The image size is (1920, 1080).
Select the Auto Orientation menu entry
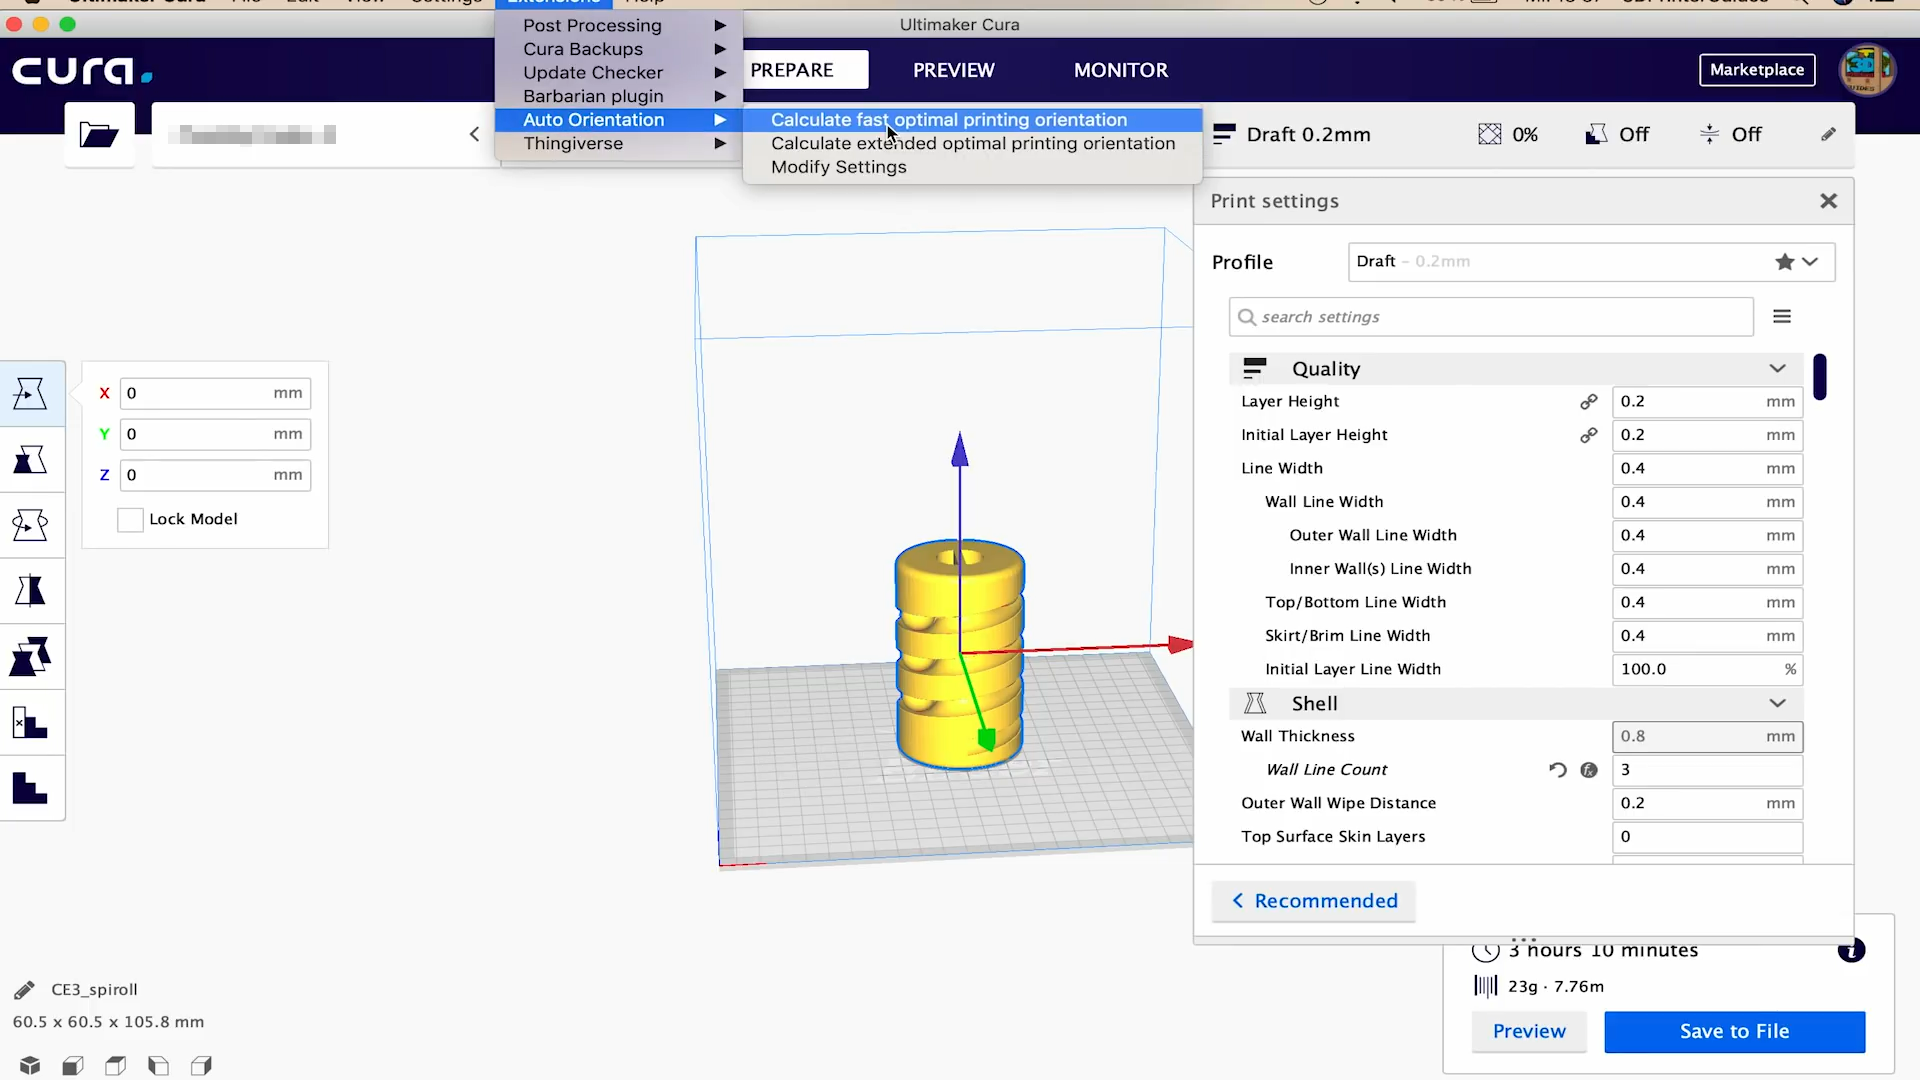point(620,120)
